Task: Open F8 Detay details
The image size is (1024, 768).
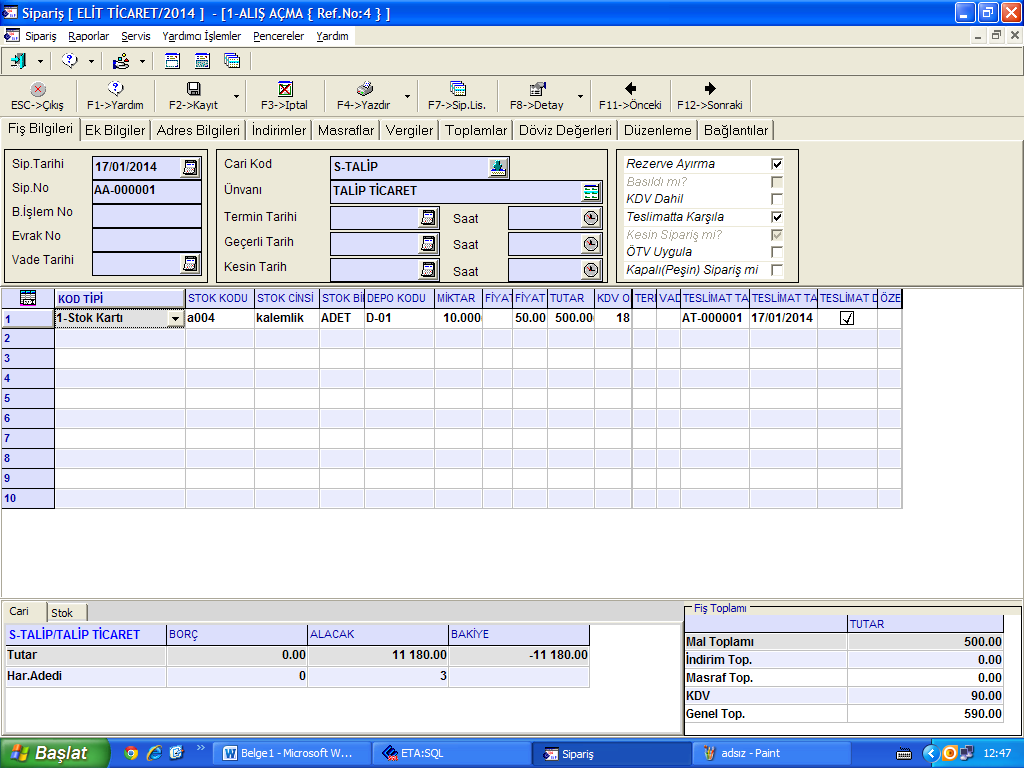Action: coord(537,96)
